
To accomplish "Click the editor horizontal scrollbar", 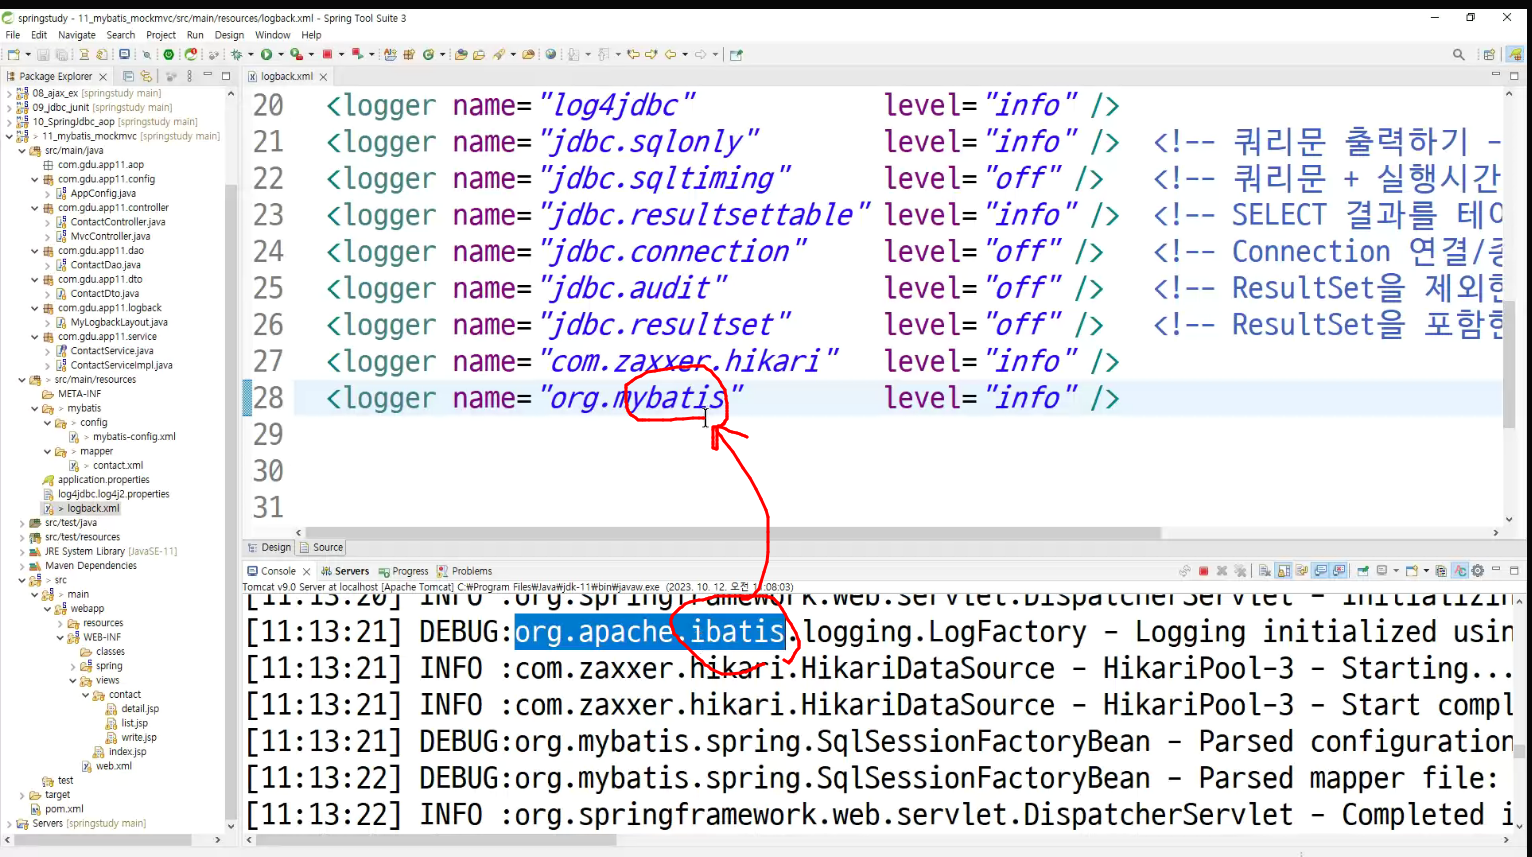I will tap(732, 533).
